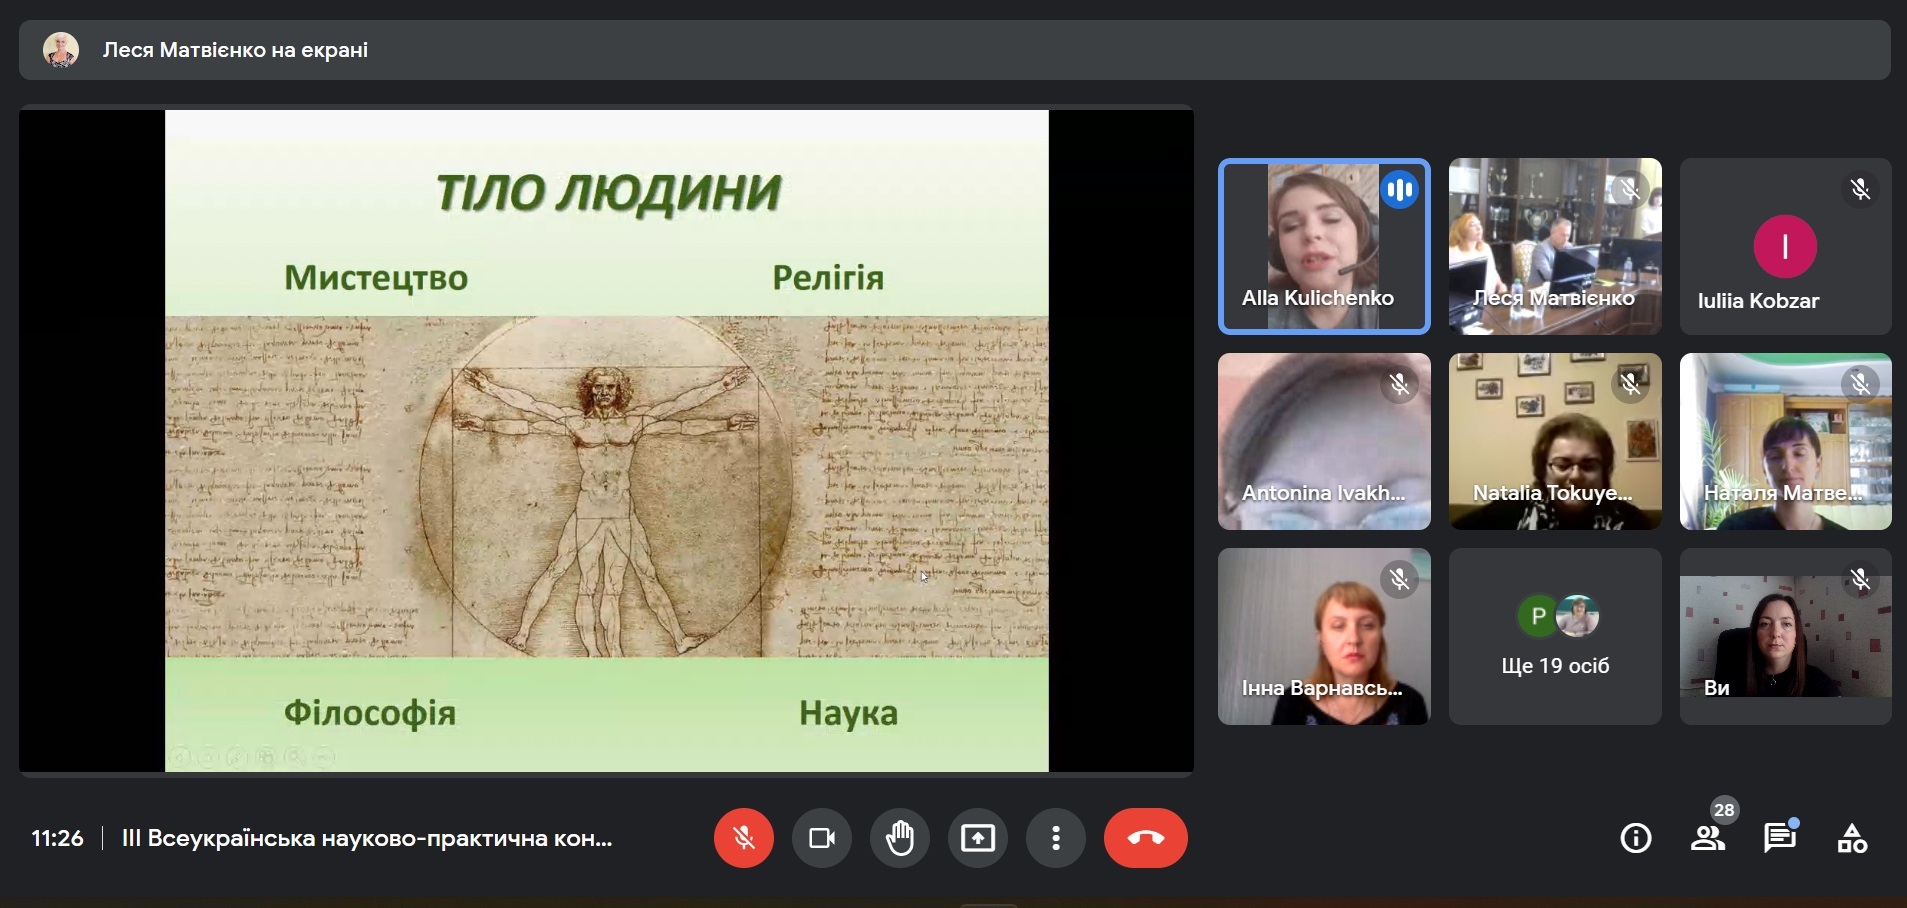This screenshot has width=1907, height=908.
Task: Select your own video tile labeled 'Ви'
Action: pos(1786,636)
